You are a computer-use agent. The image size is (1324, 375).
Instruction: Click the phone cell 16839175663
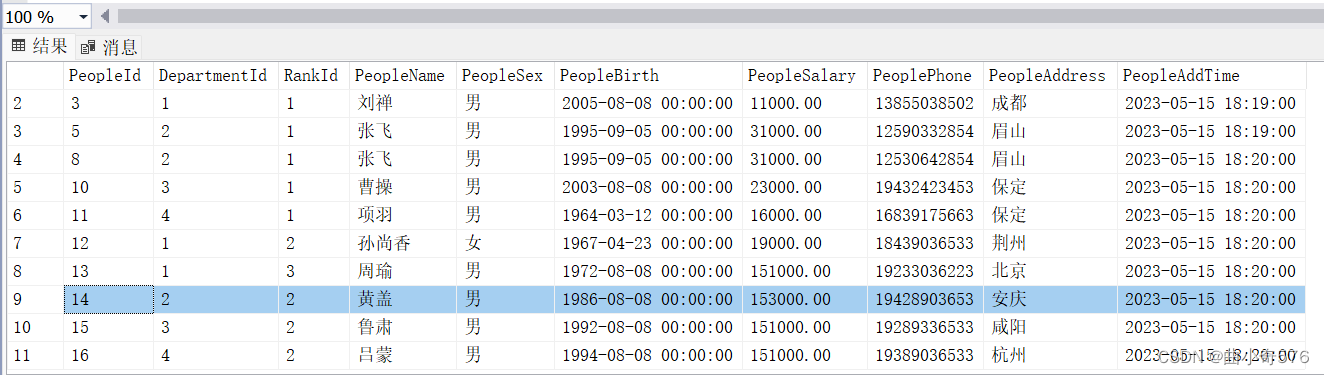coord(926,215)
